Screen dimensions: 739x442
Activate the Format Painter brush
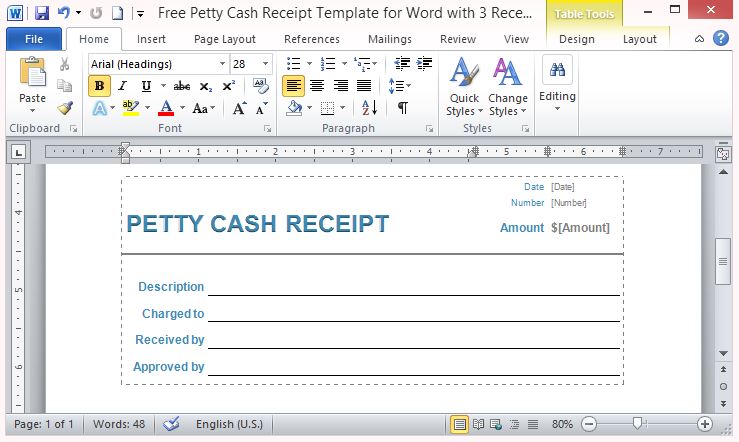(x=65, y=108)
